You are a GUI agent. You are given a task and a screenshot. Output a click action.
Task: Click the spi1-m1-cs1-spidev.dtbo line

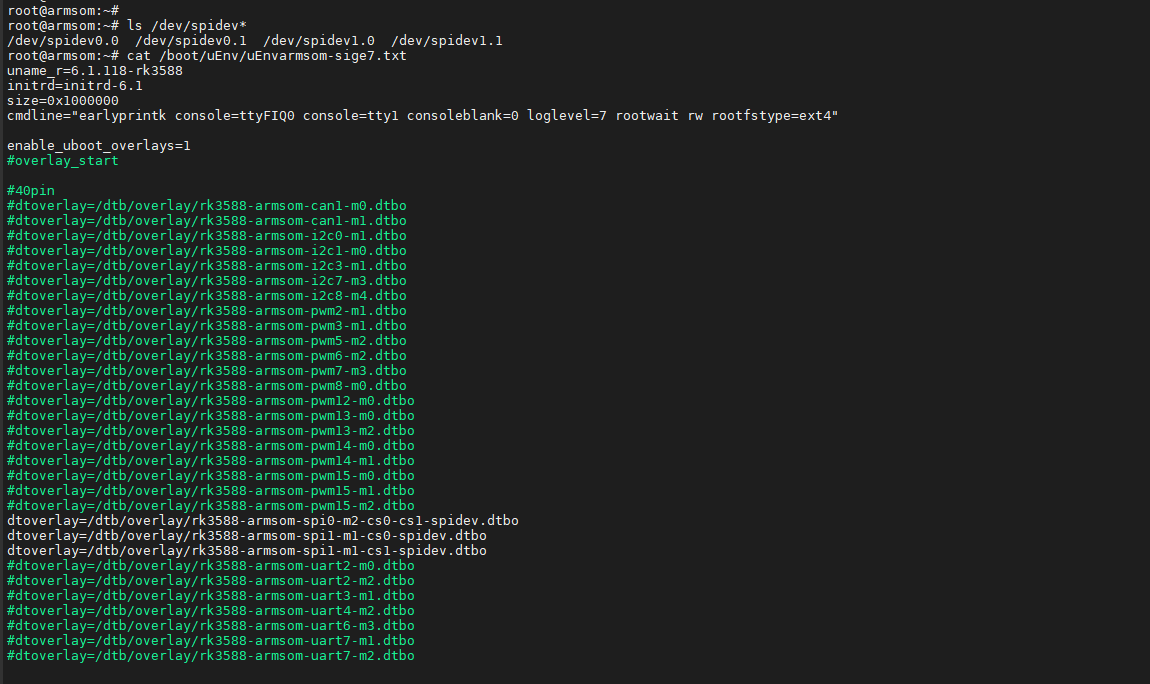[247, 551]
